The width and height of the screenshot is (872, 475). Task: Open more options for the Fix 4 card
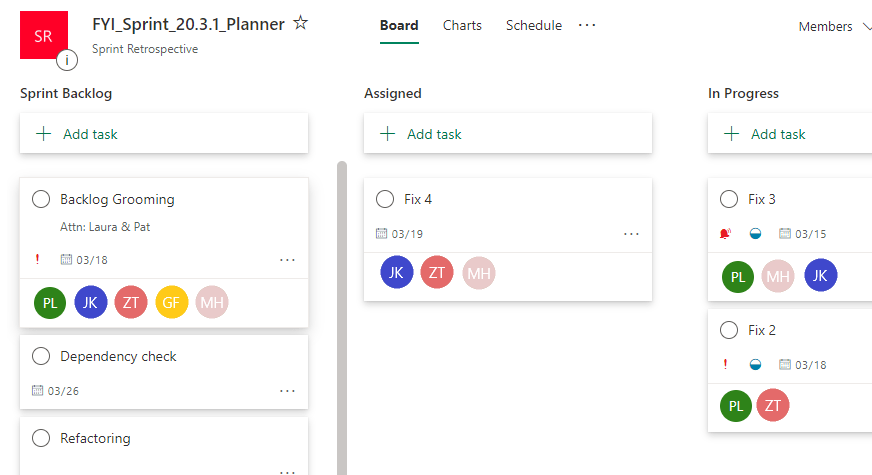pos(631,234)
